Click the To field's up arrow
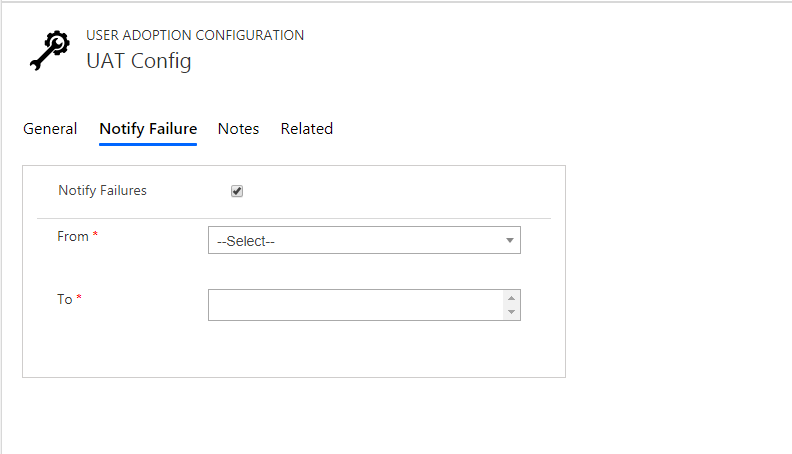 (511, 298)
